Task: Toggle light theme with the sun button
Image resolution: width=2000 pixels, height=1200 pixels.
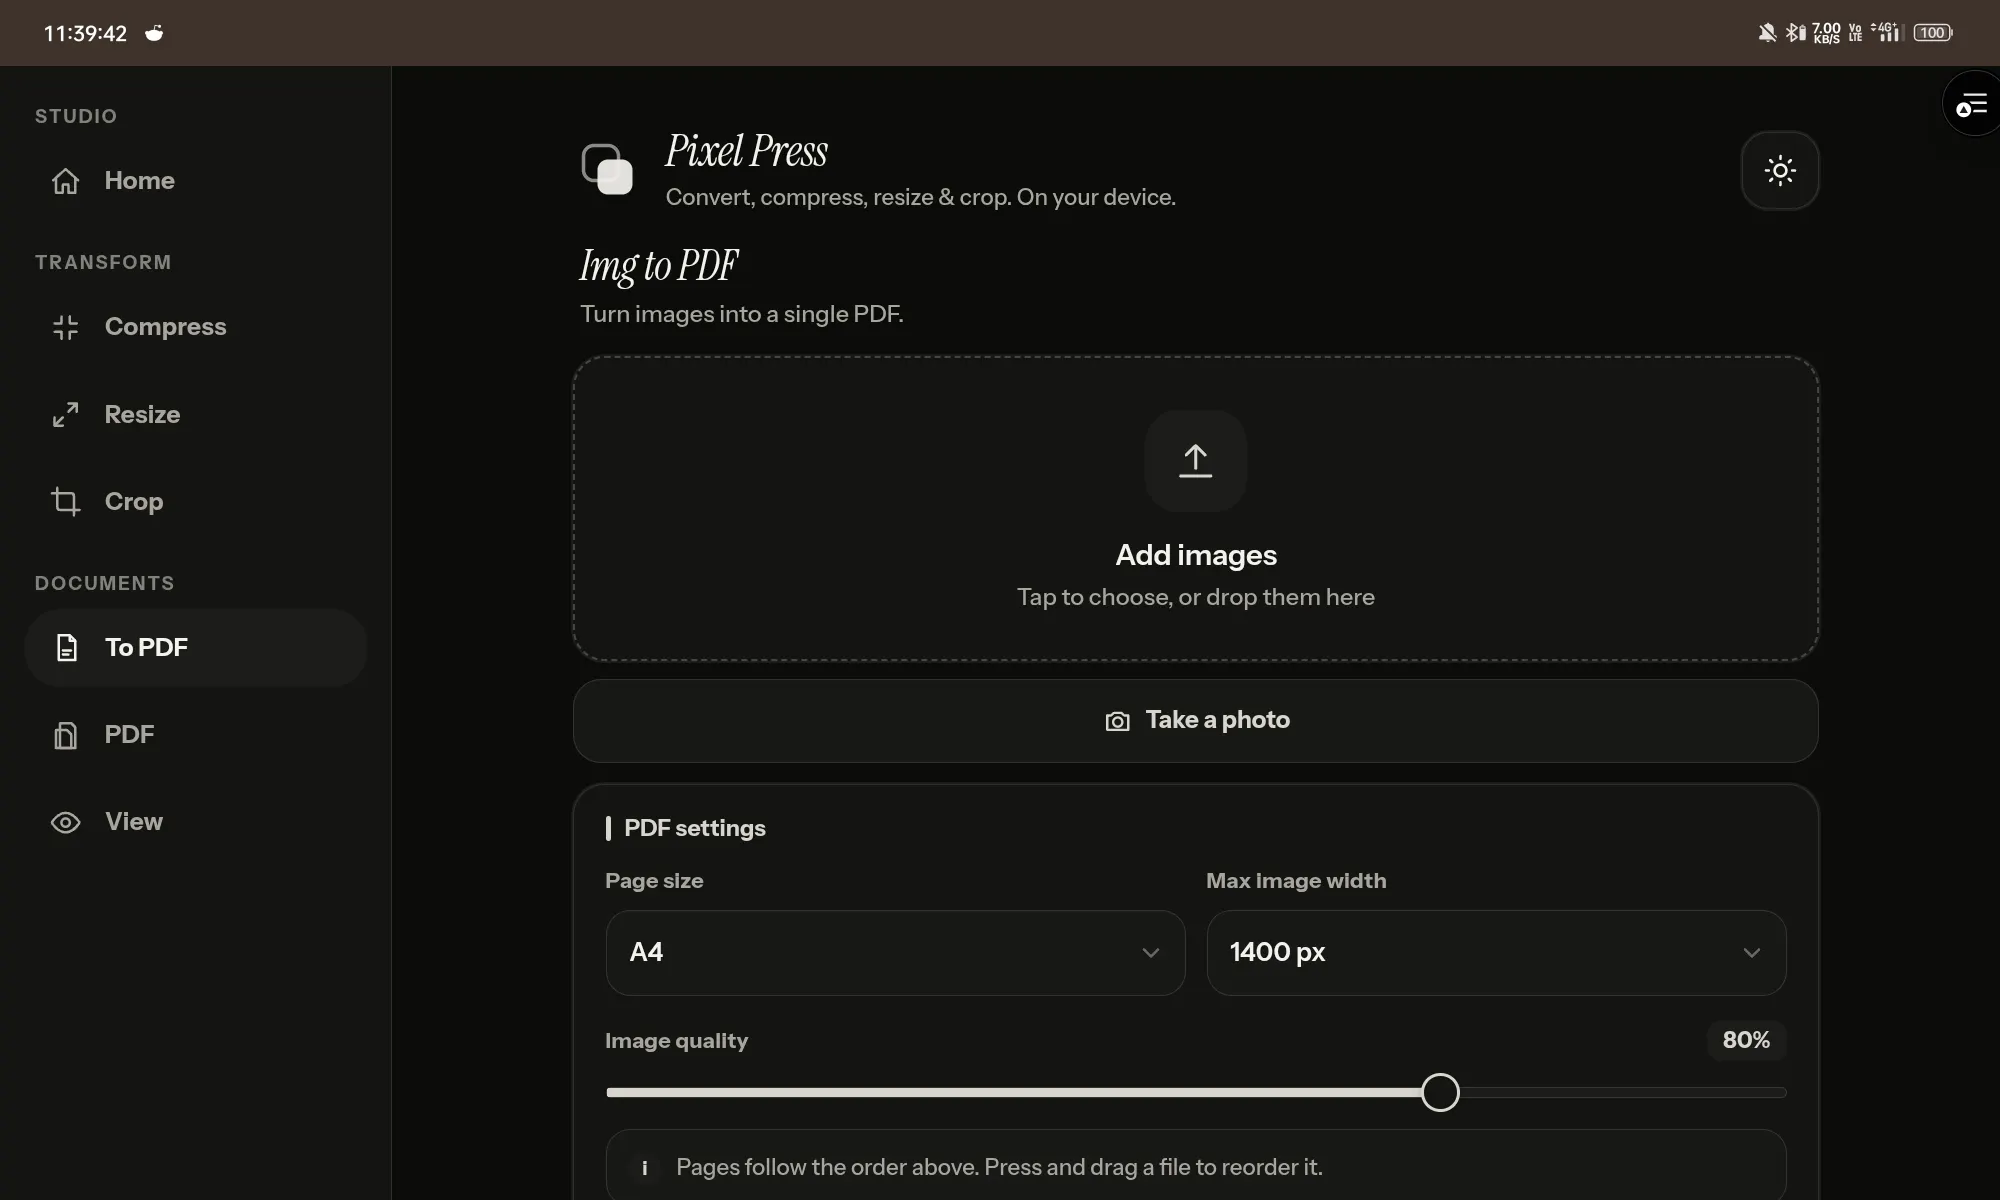Action: (x=1780, y=170)
